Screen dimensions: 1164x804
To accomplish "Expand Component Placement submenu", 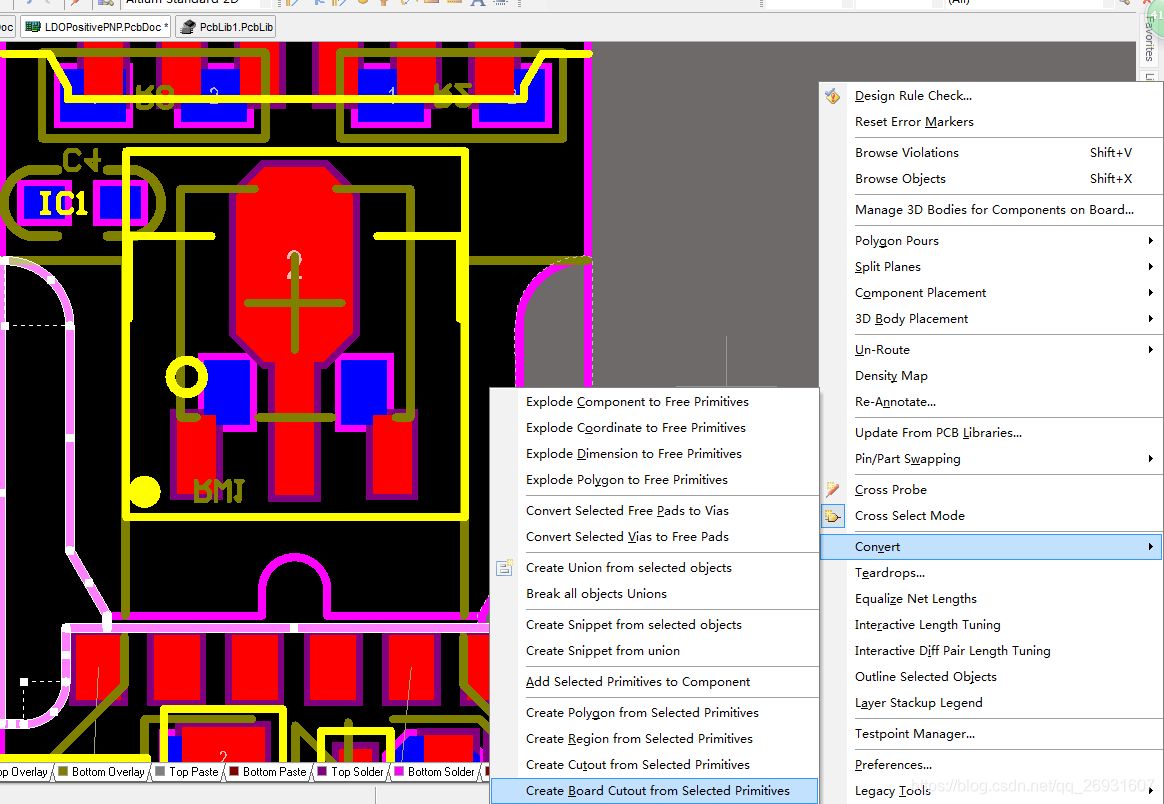I will 990,292.
